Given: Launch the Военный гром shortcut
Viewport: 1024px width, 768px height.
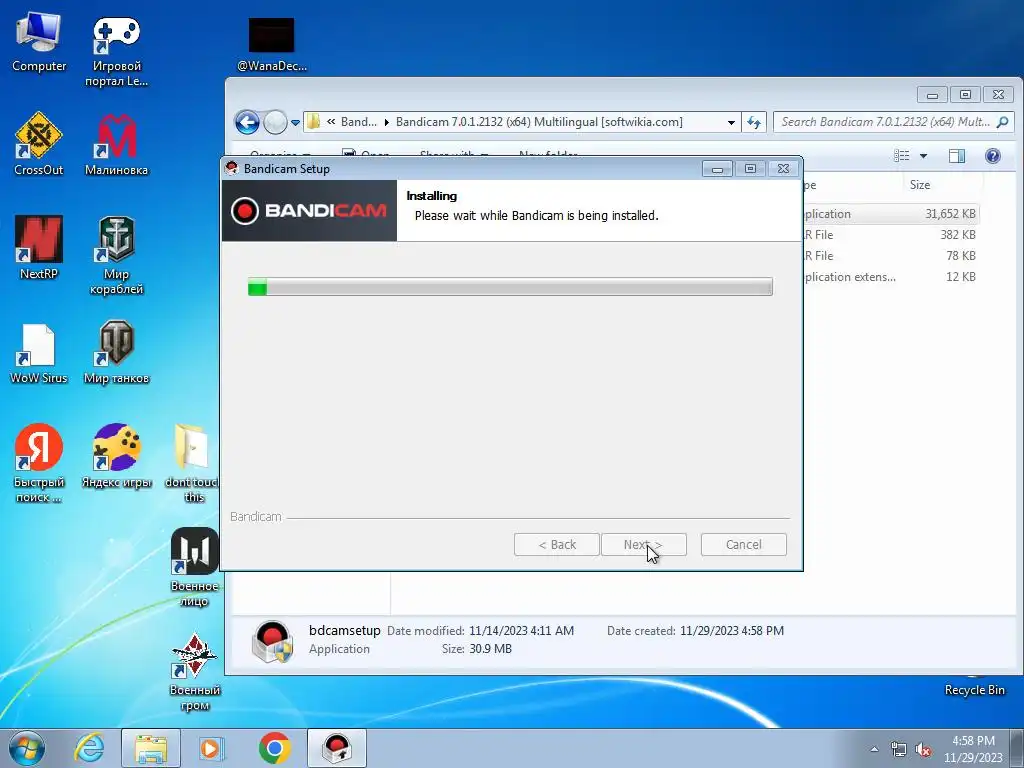Looking at the screenshot, I should [x=194, y=671].
